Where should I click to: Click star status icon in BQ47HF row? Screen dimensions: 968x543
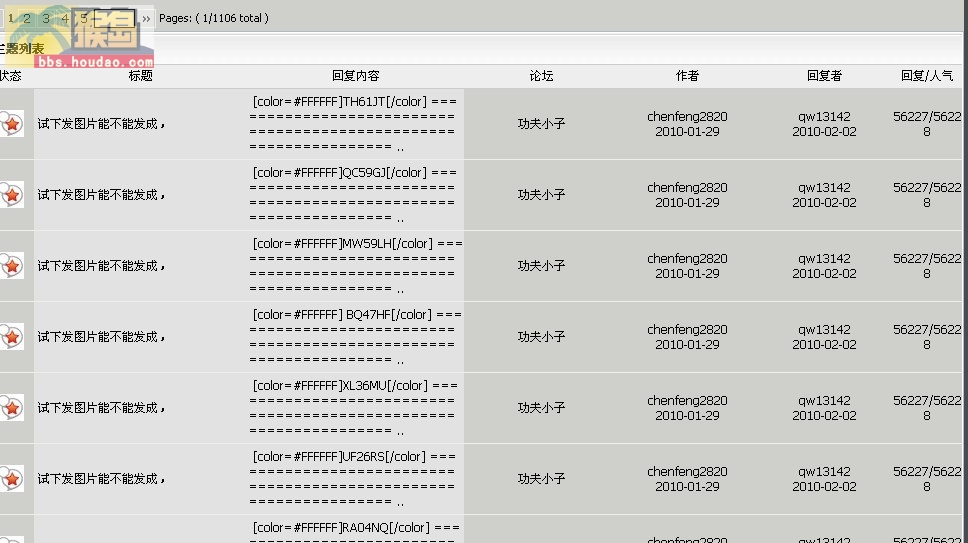tap(11, 337)
